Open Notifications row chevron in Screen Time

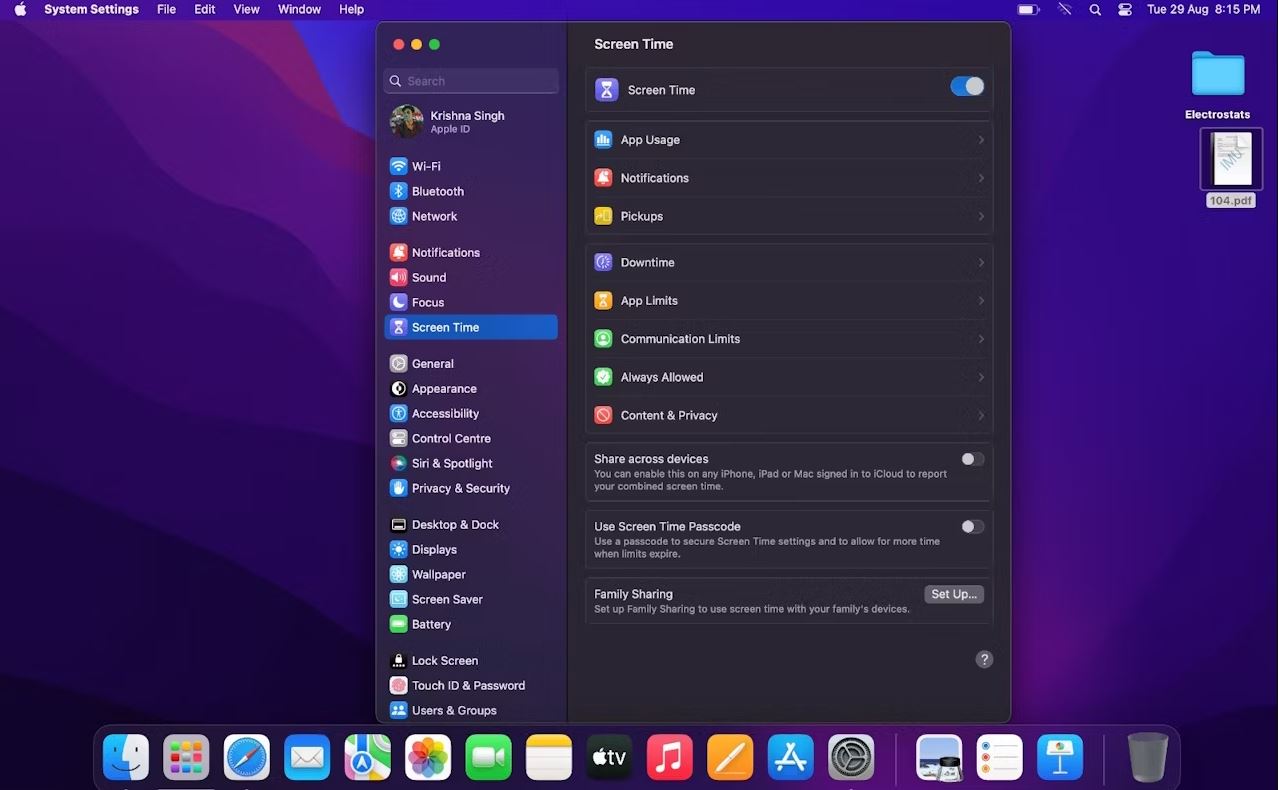981,178
